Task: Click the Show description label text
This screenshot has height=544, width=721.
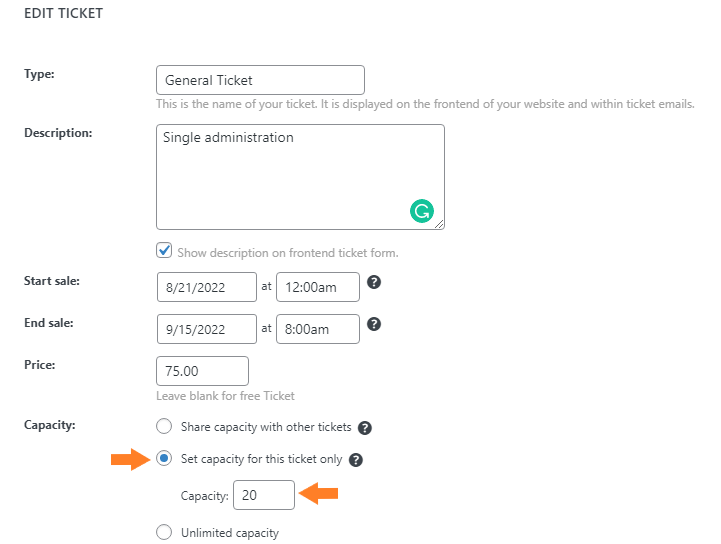Action: tap(288, 253)
